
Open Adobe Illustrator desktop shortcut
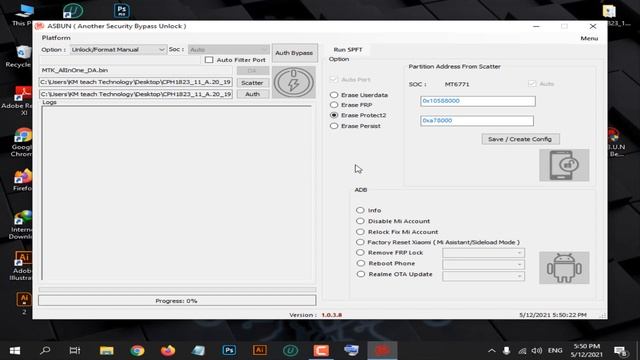(x=21, y=266)
